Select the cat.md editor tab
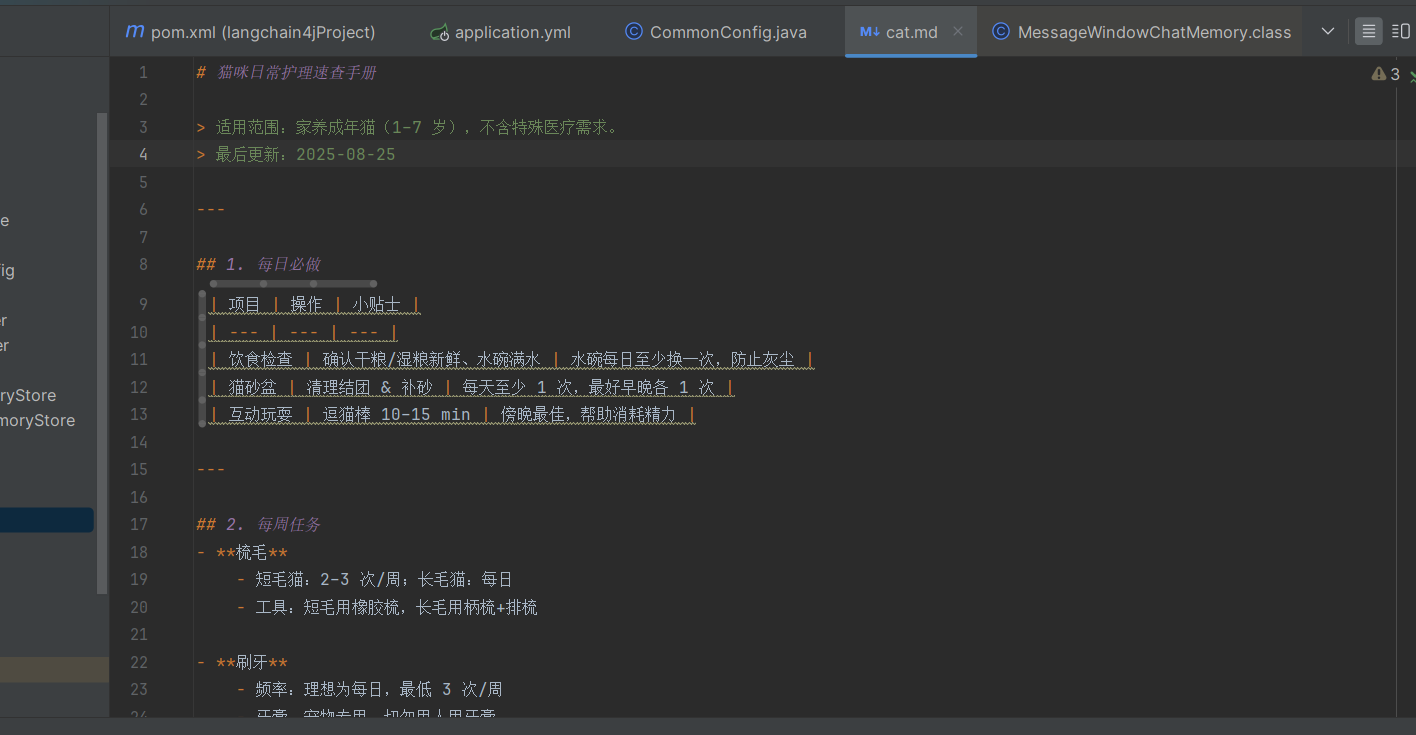This screenshot has width=1416, height=735. tap(911, 32)
